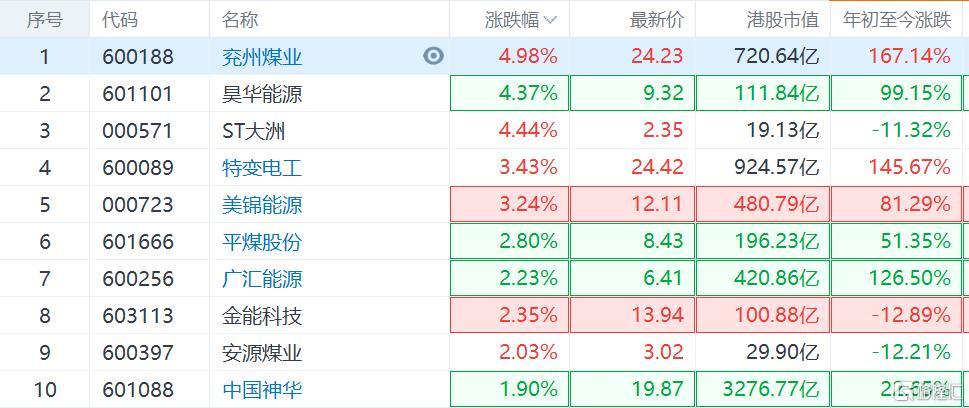969x408 pixels.
Task: Click the 名称 column header
Action: pyautogui.click(x=240, y=19)
